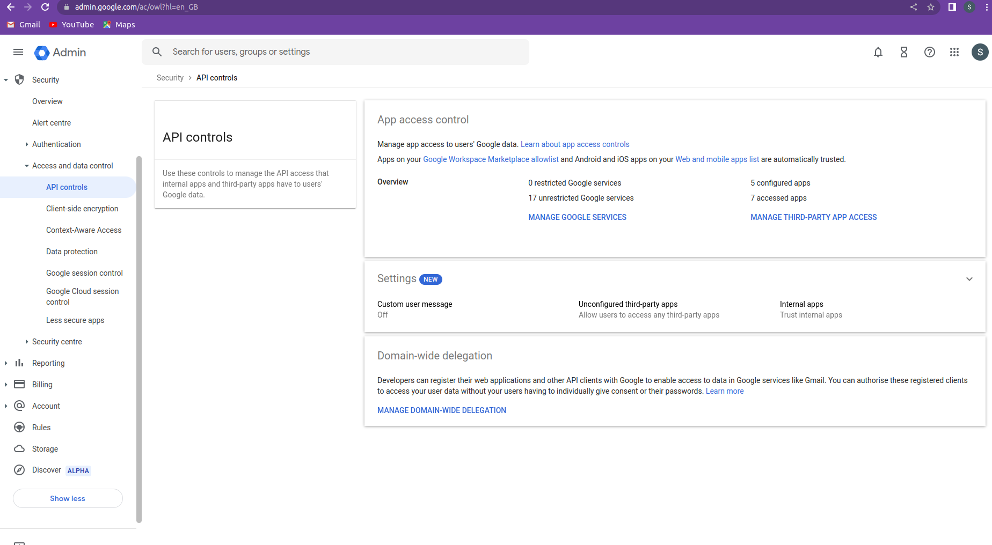Click Manage Google Services
Image resolution: width=992 pixels, height=545 pixels.
[x=577, y=217]
